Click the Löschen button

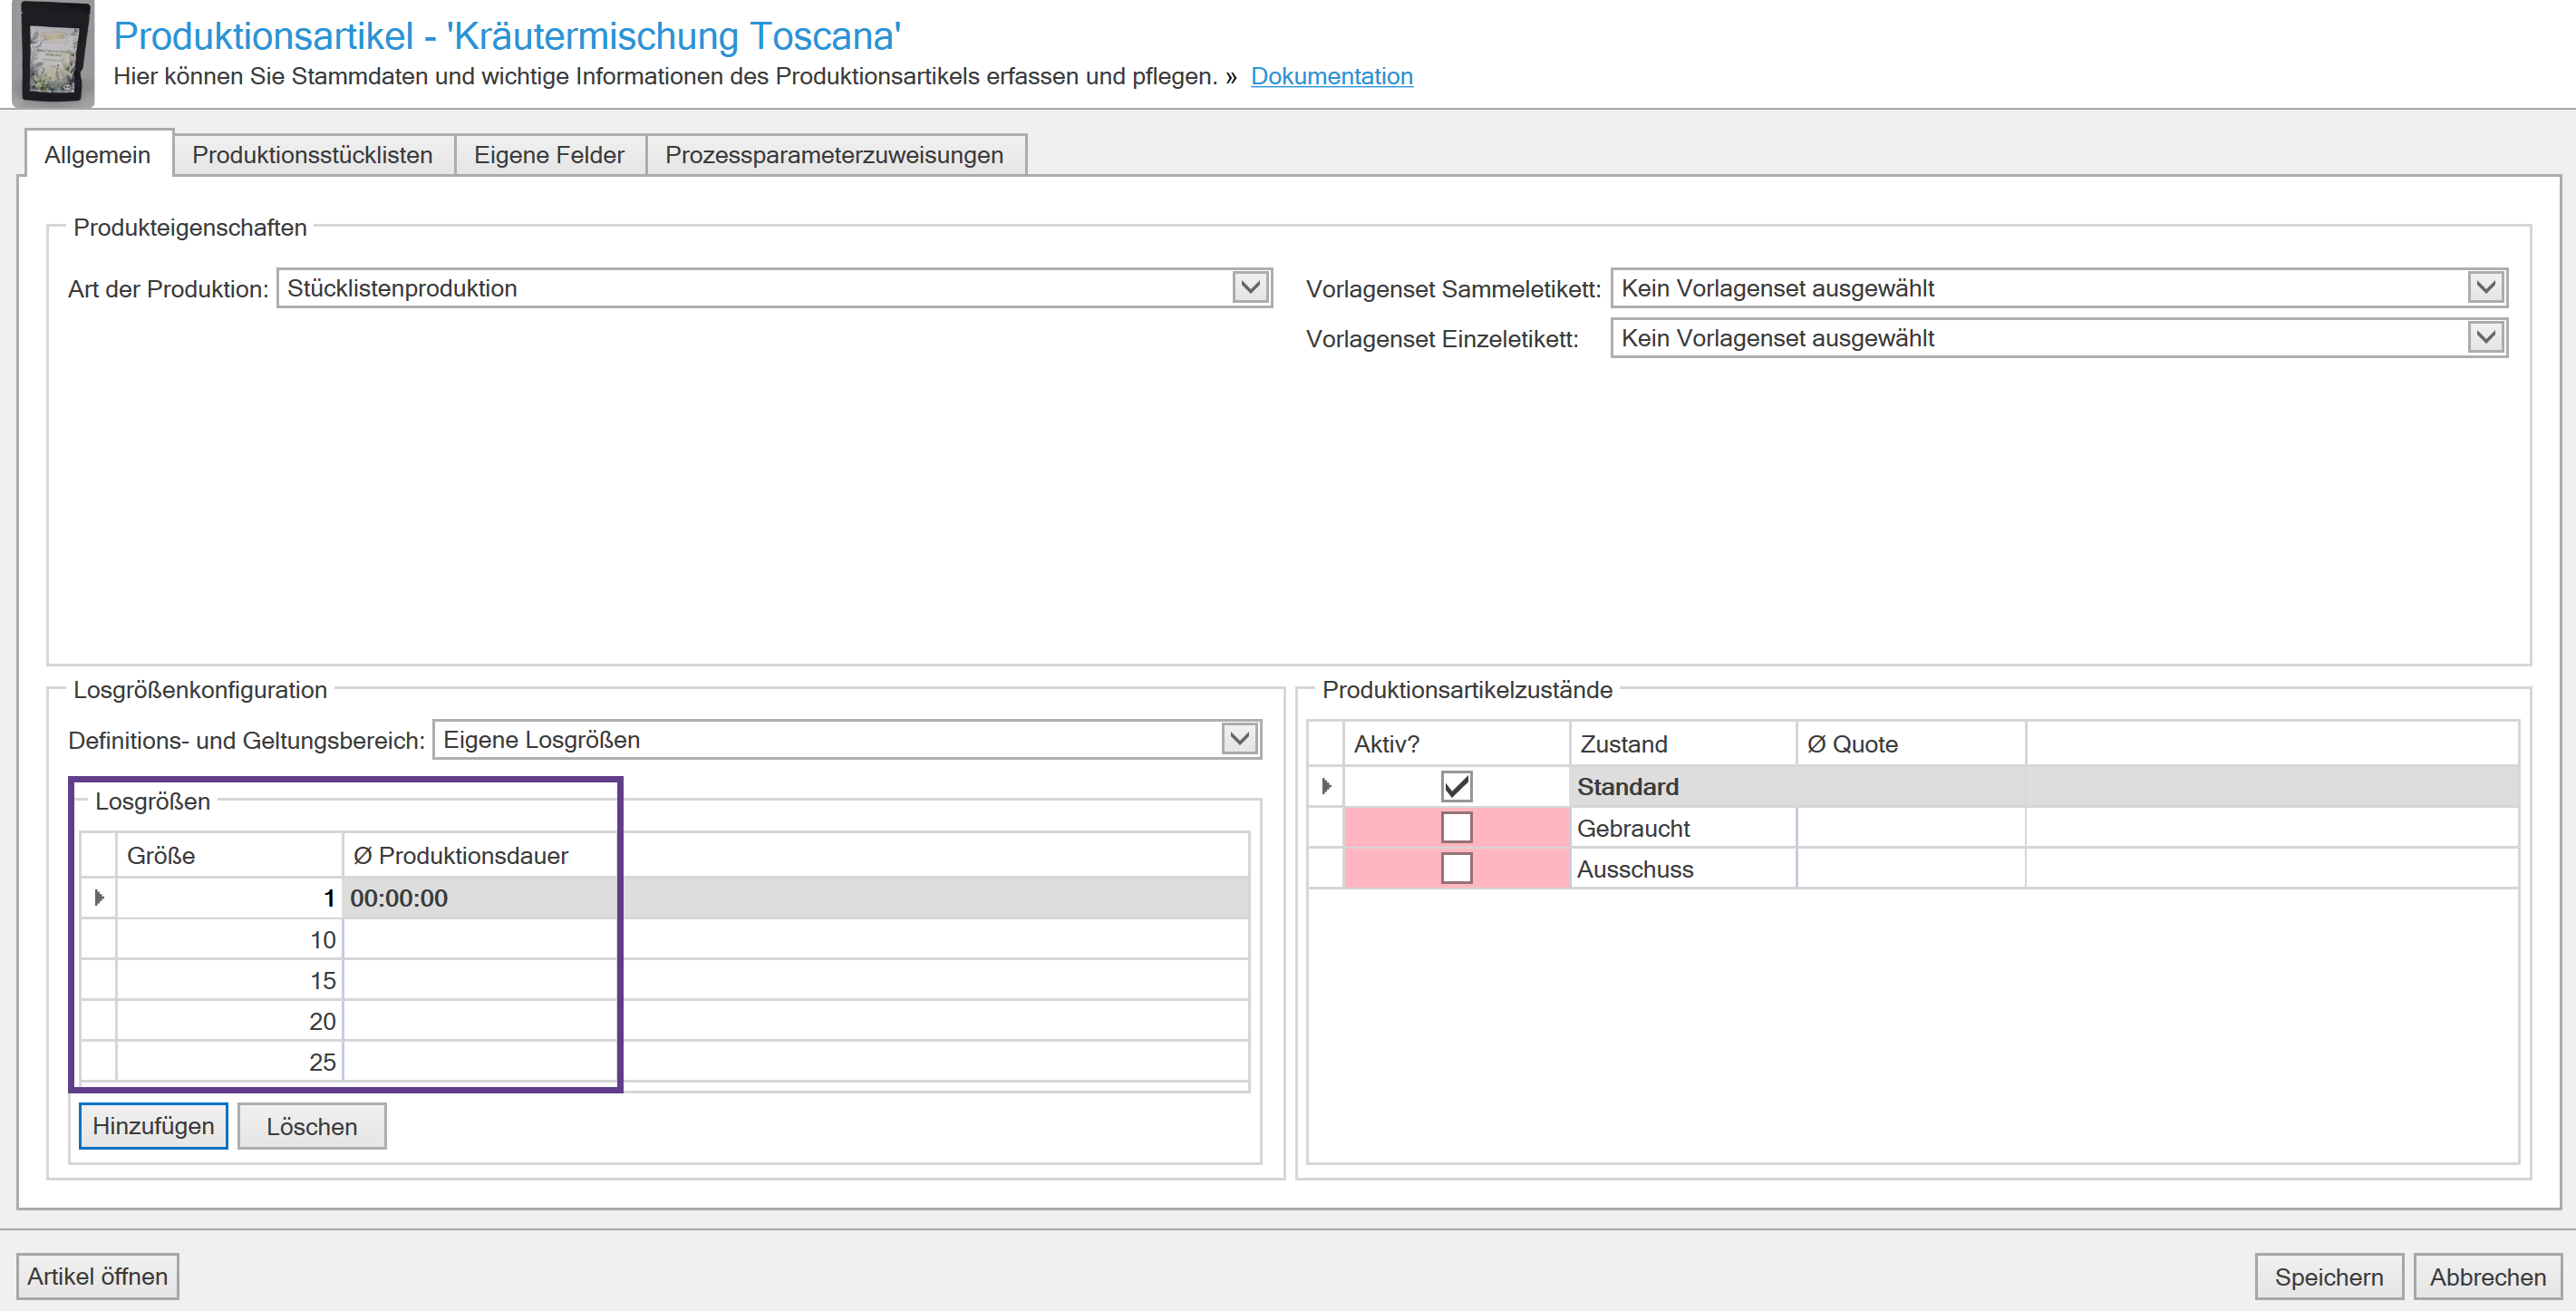pos(311,1126)
